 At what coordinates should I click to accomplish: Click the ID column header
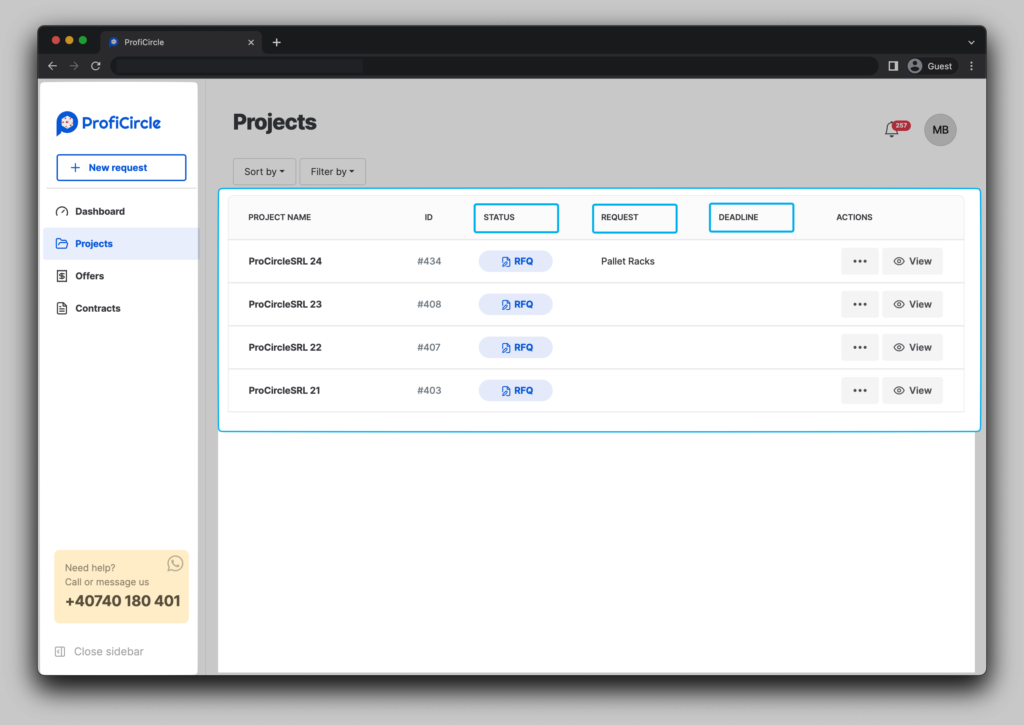click(428, 218)
